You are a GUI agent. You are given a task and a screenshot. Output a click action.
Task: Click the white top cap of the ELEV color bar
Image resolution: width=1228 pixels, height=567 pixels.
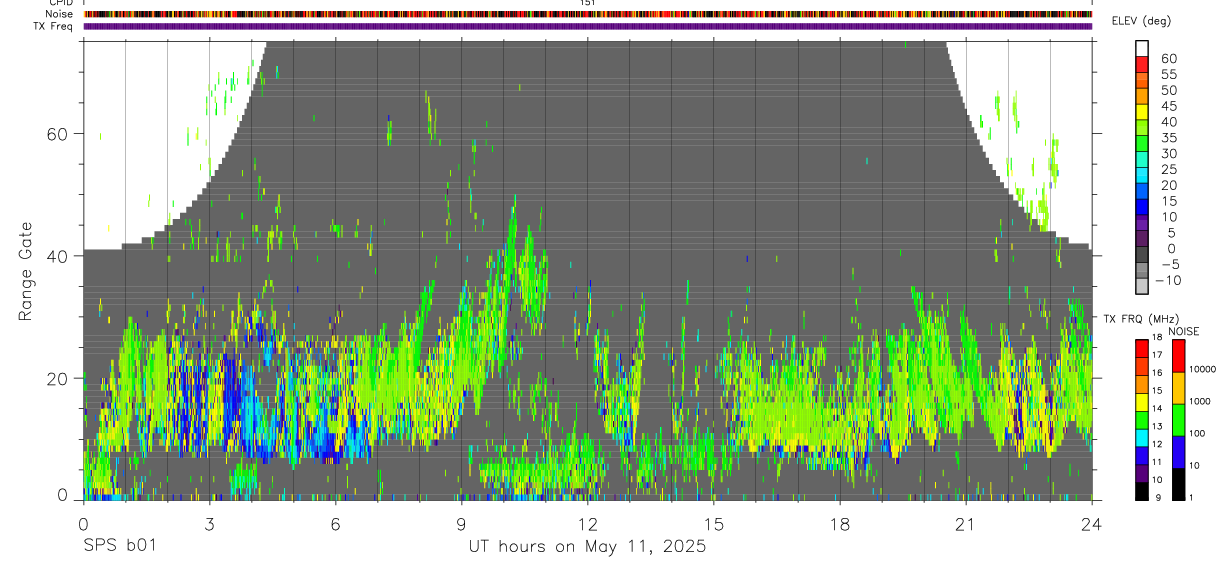point(1142,48)
